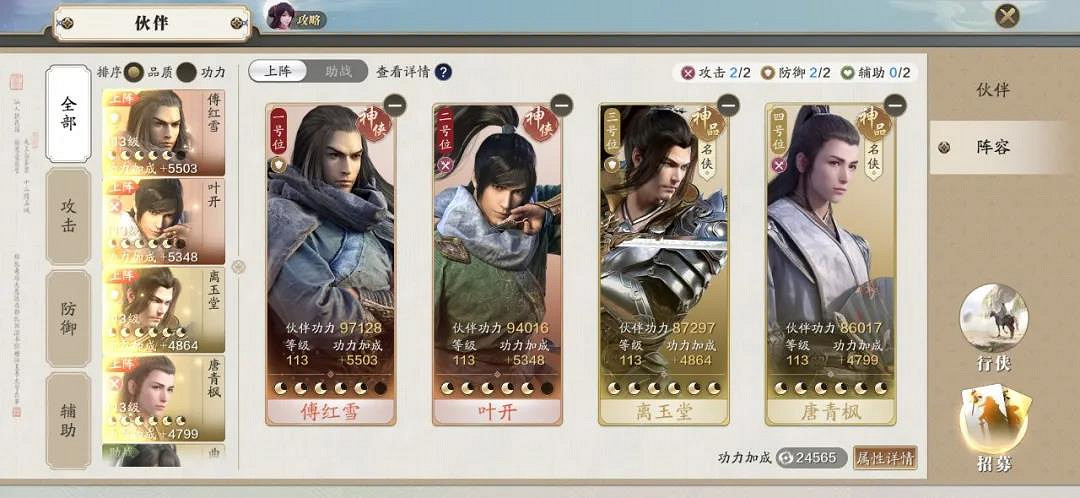Open the 攻略 guide avatar icon
Viewport: 1080px width, 498px height.
click(x=281, y=17)
